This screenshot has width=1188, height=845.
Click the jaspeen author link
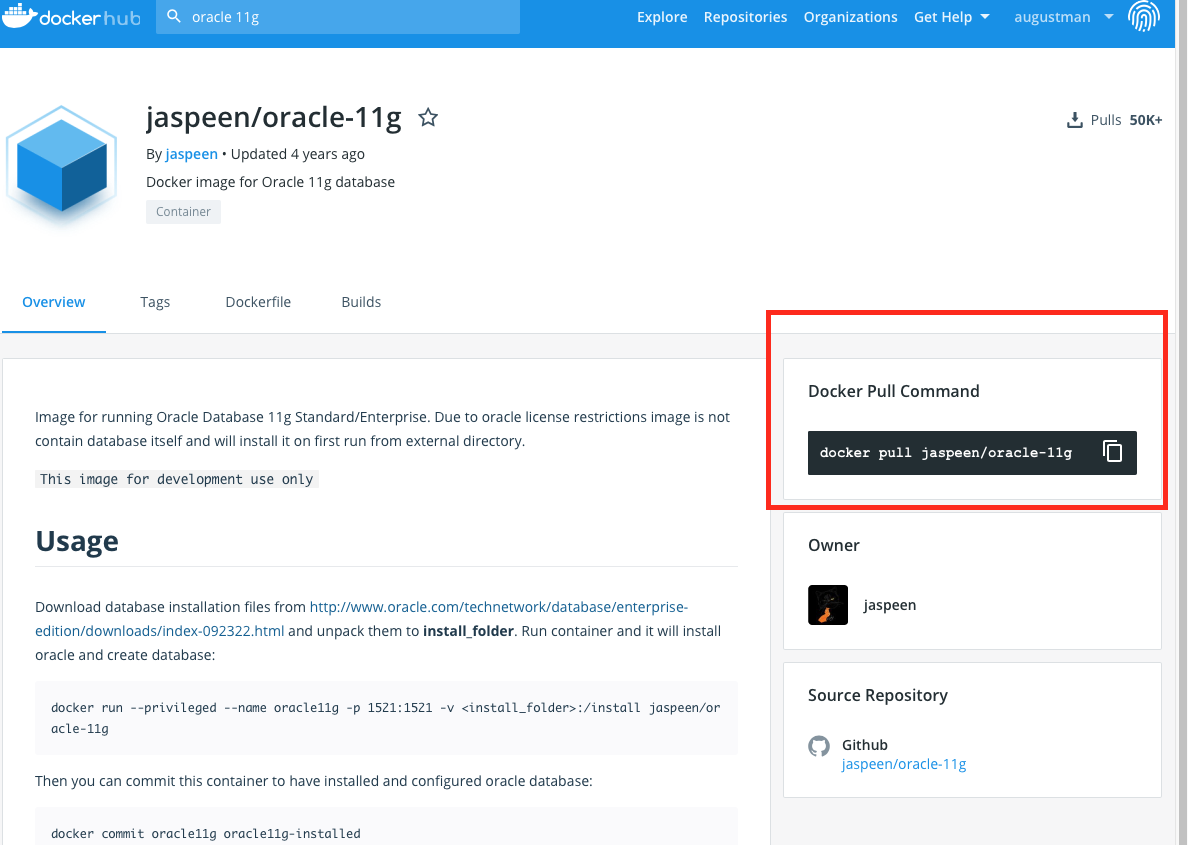point(192,154)
